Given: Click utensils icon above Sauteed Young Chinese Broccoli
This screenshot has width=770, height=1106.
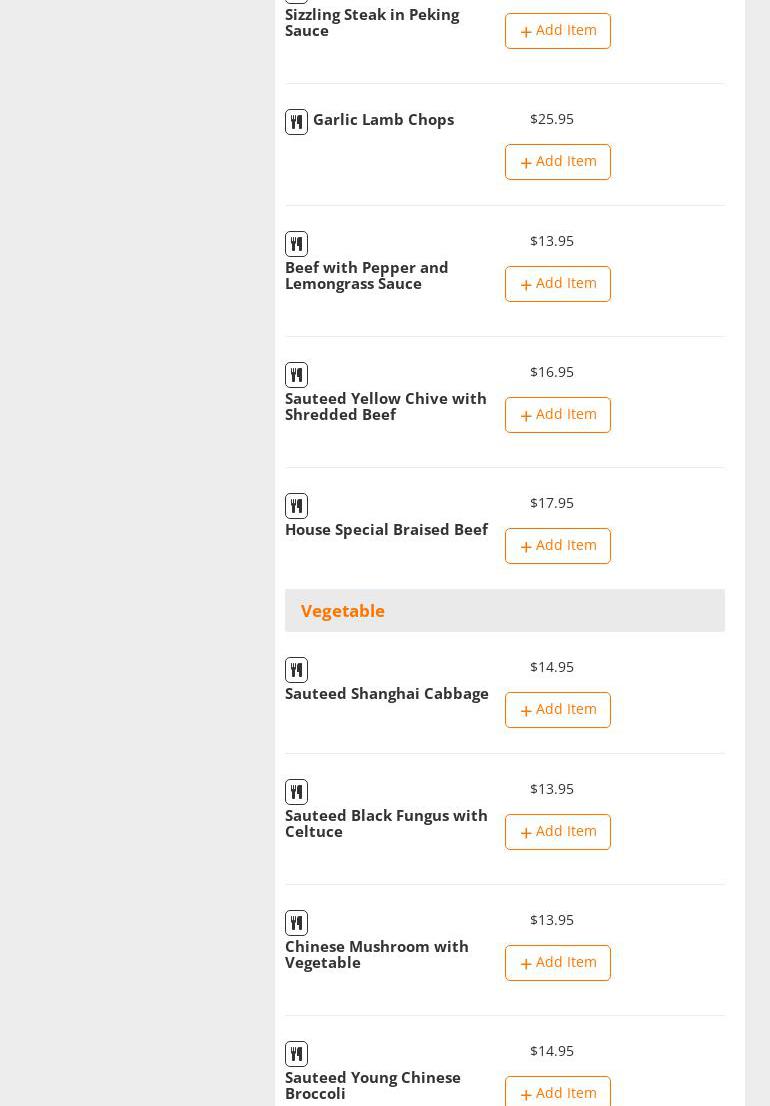Looking at the screenshot, I should pyautogui.click(x=296, y=1054).
